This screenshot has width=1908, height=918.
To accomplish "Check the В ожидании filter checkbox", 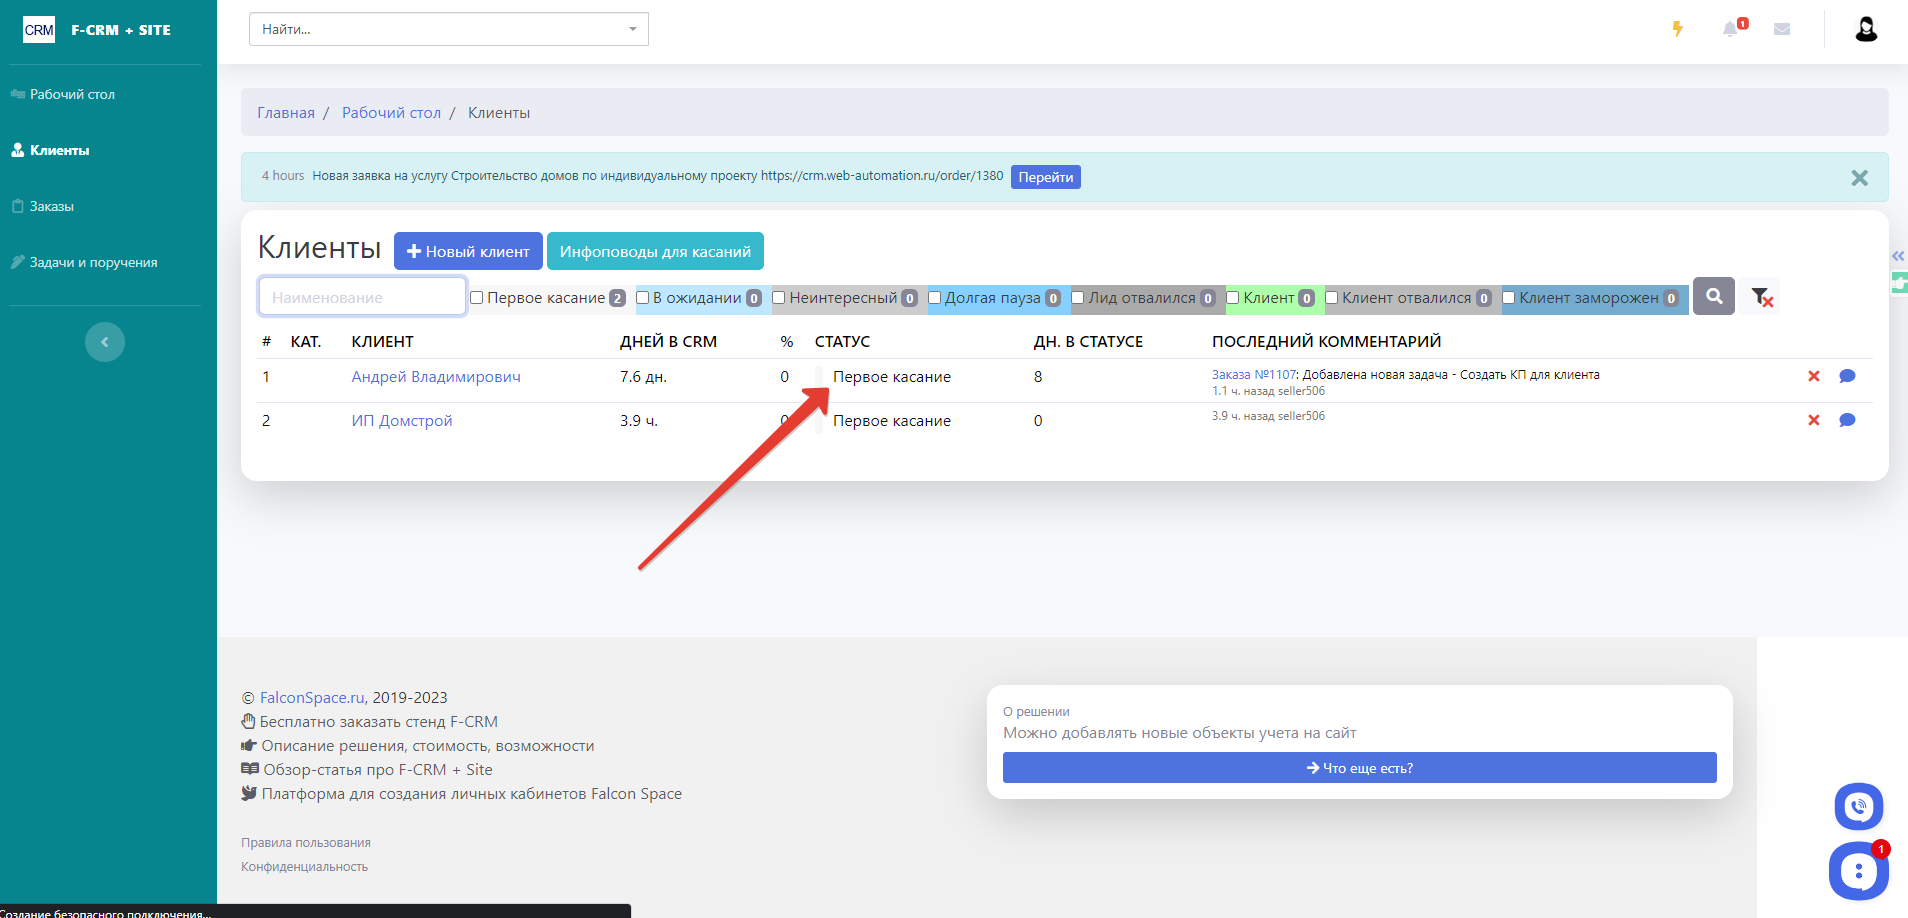I will click(x=643, y=298).
